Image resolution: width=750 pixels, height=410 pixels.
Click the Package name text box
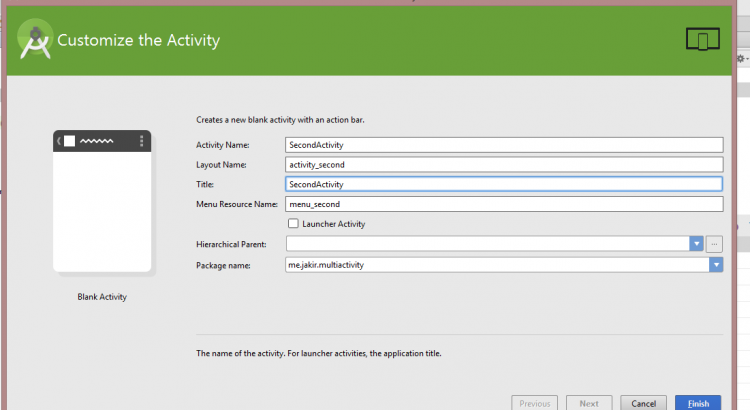(496, 265)
